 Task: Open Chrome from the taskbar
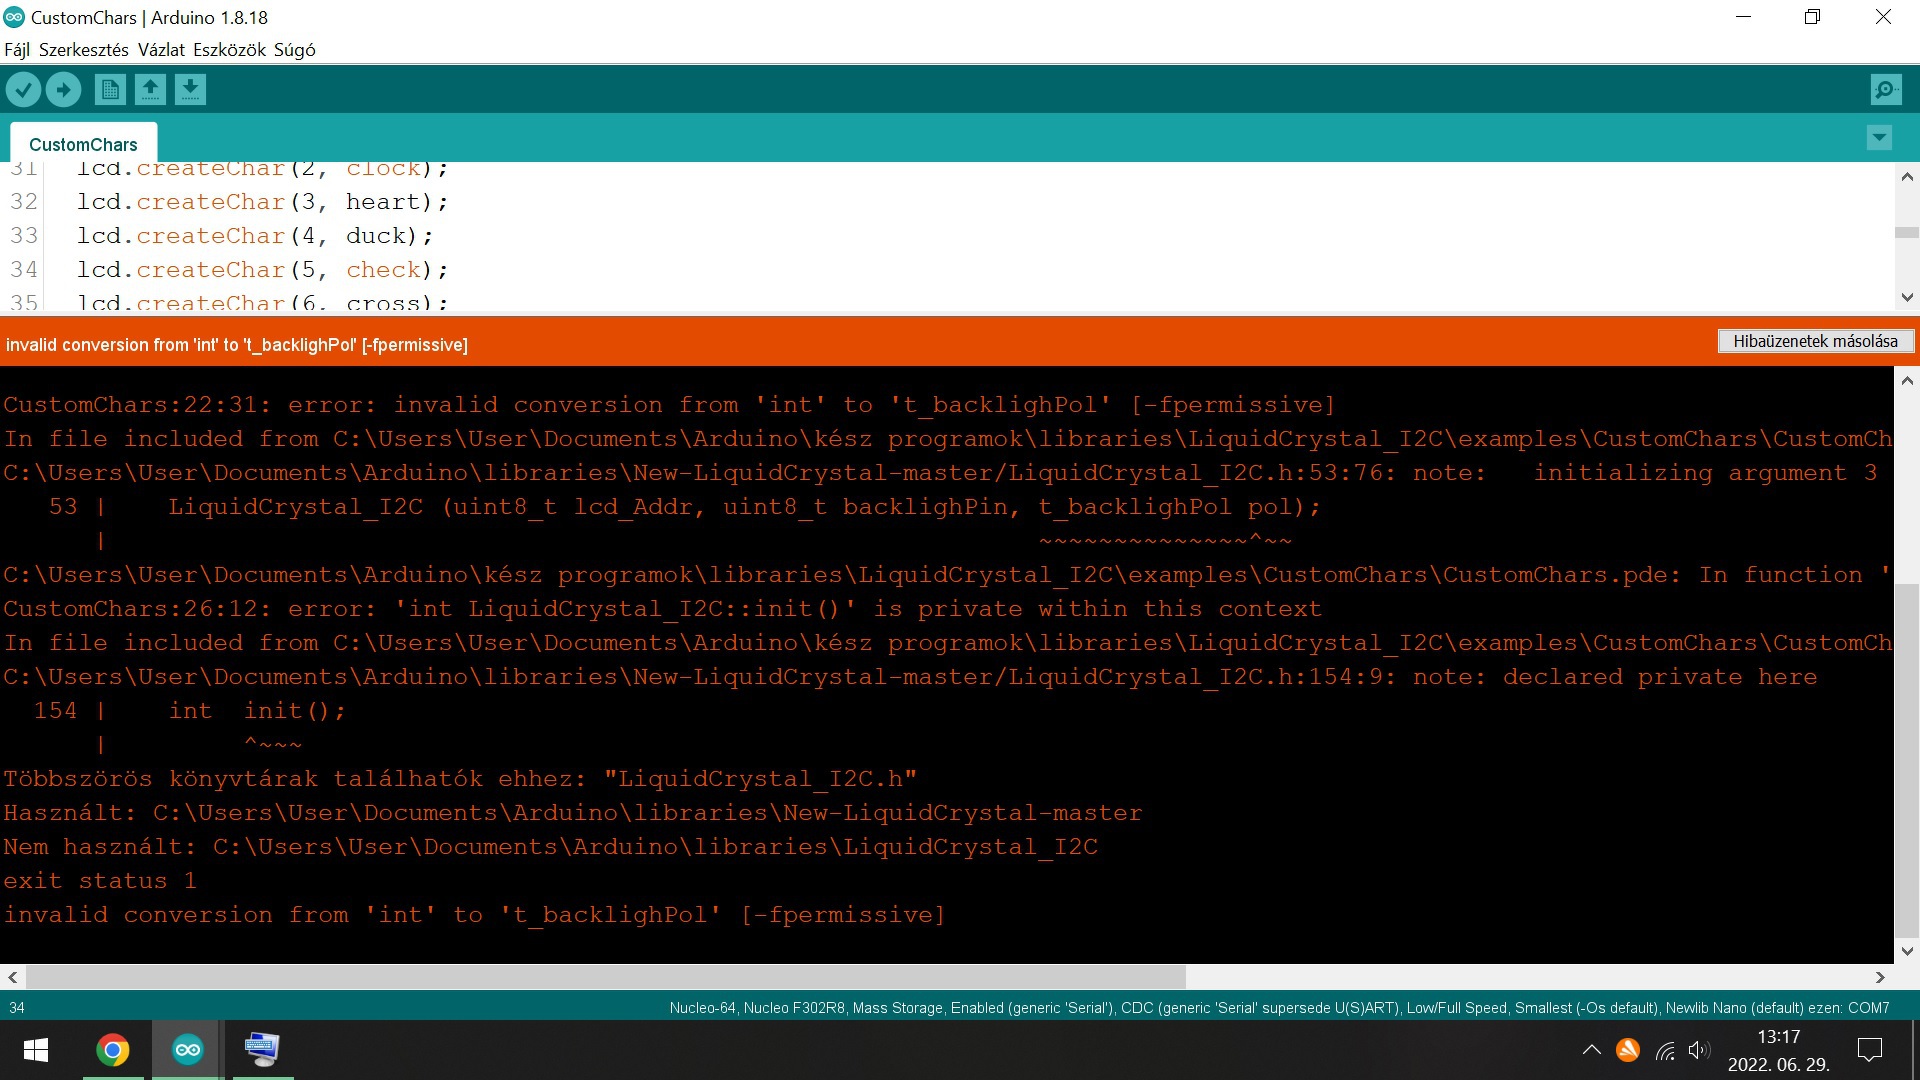pyautogui.click(x=113, y=1050)
